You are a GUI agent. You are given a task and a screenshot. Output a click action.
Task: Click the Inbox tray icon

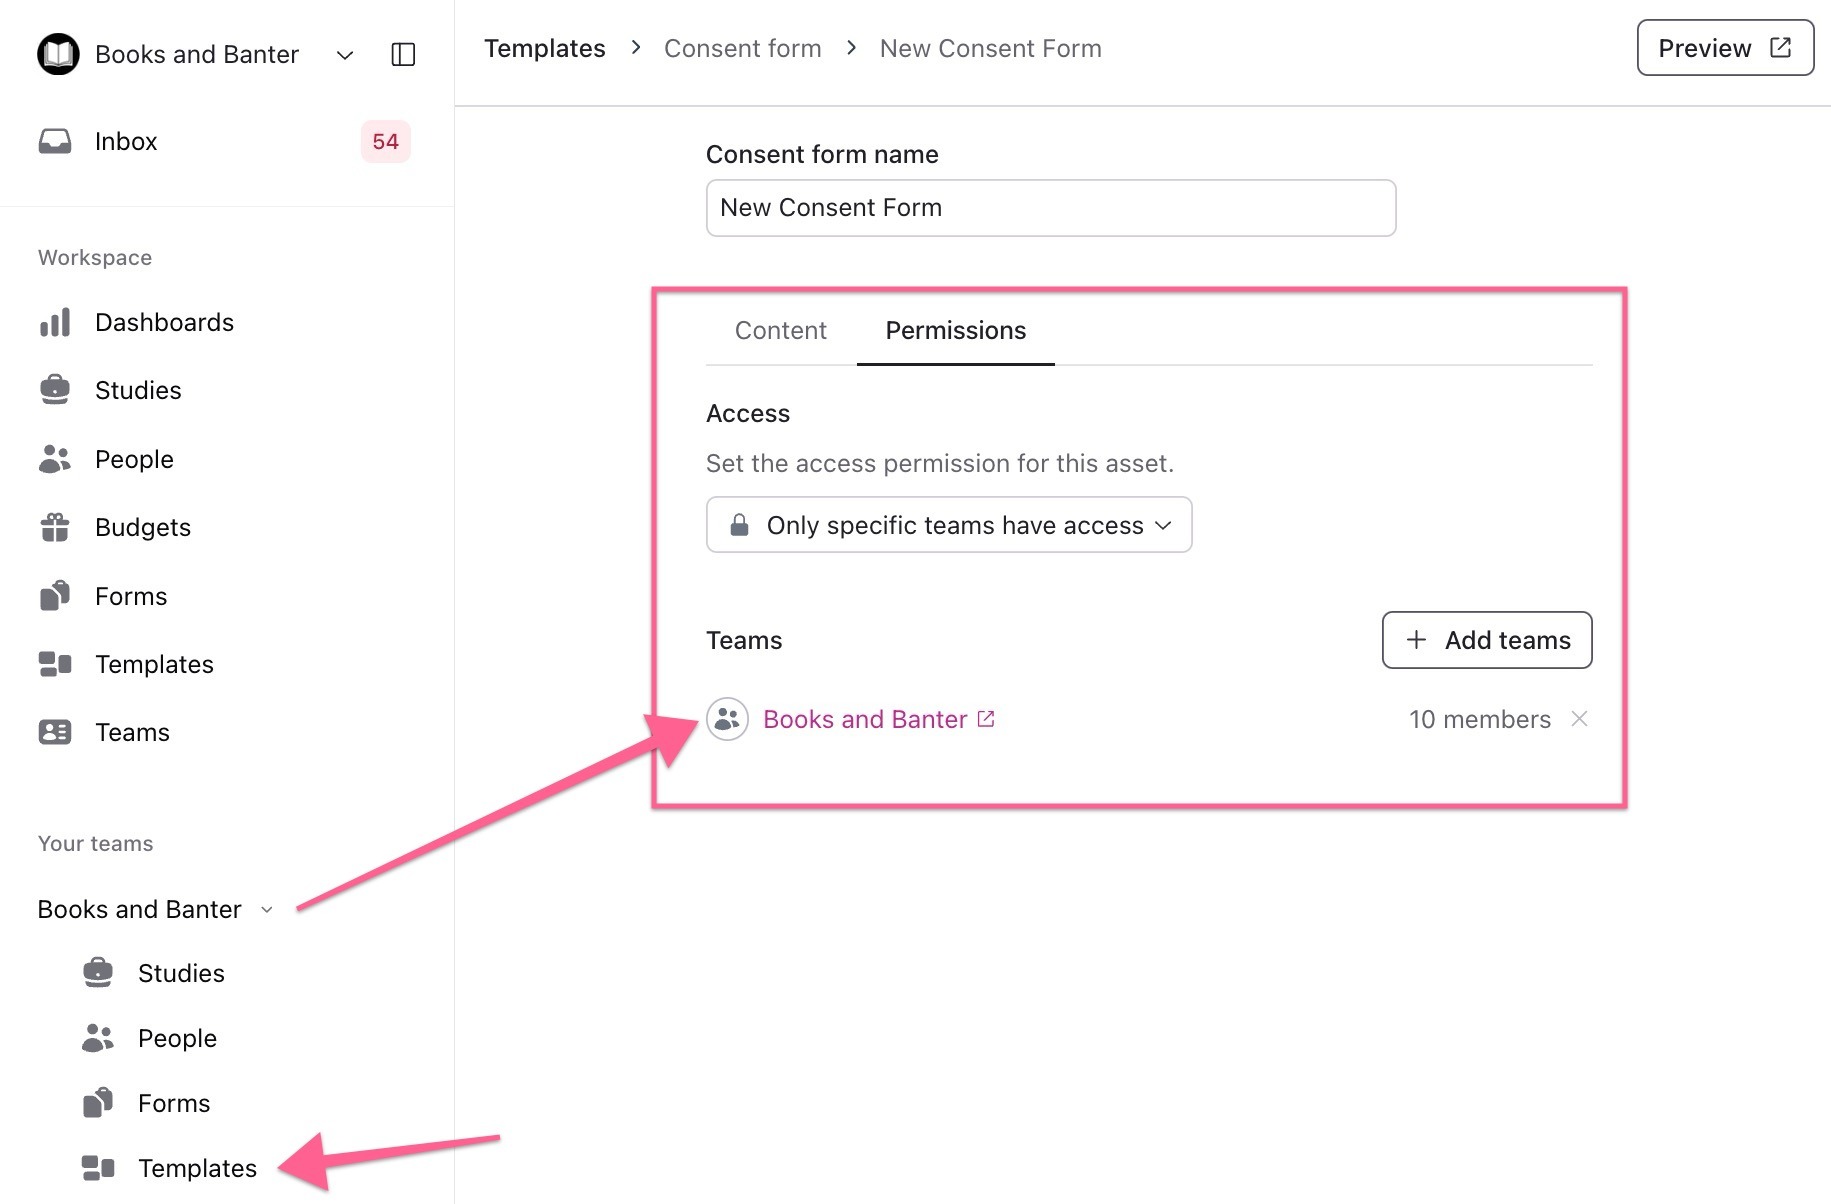coord(55,141)
